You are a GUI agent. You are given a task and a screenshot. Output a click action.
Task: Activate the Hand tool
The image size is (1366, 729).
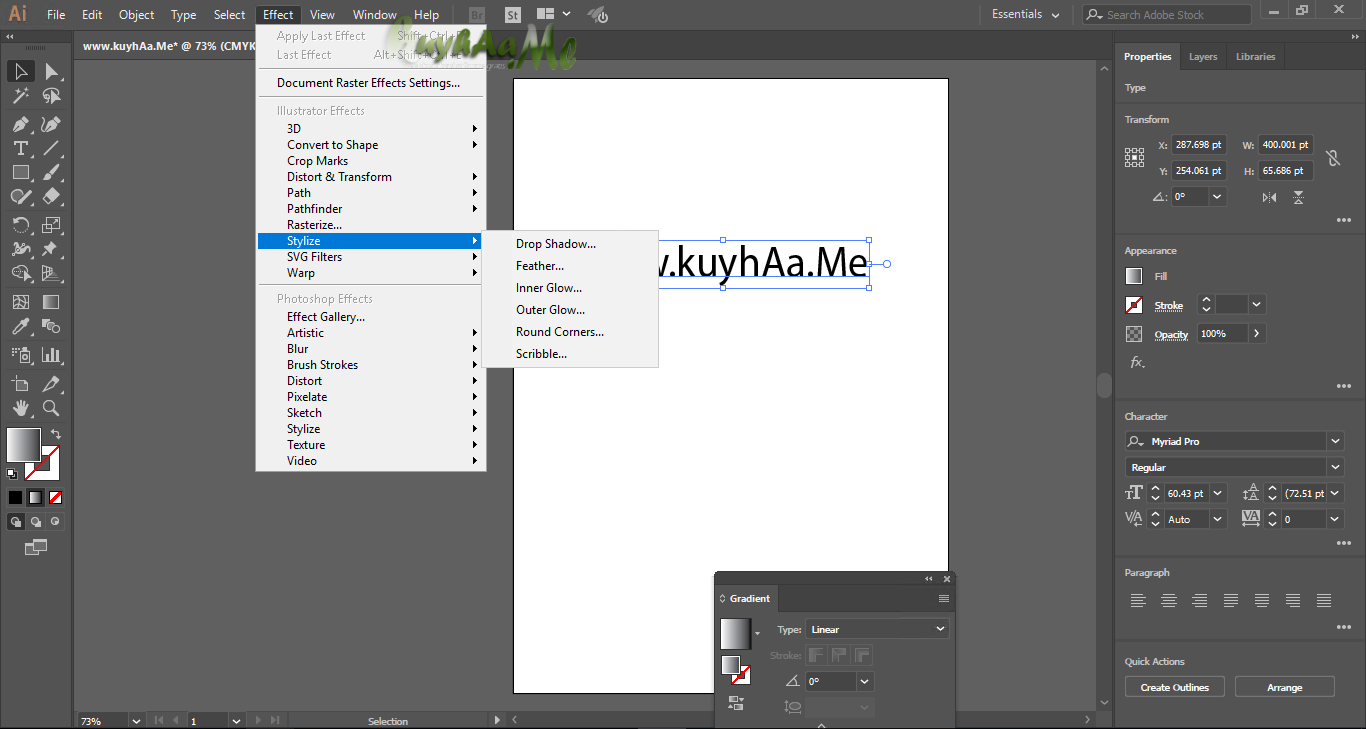(x=18, y=408)
